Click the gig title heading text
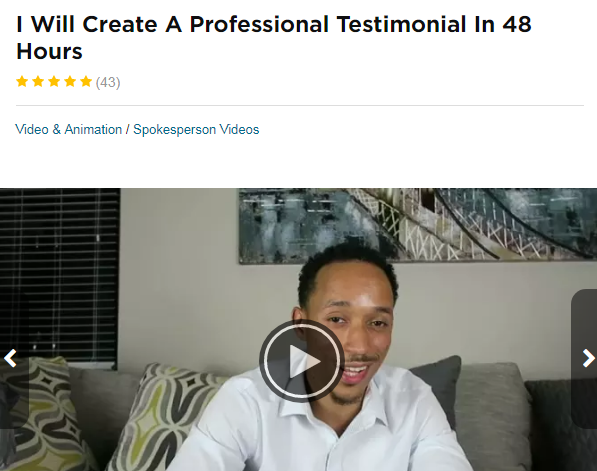 coord(273,38)
